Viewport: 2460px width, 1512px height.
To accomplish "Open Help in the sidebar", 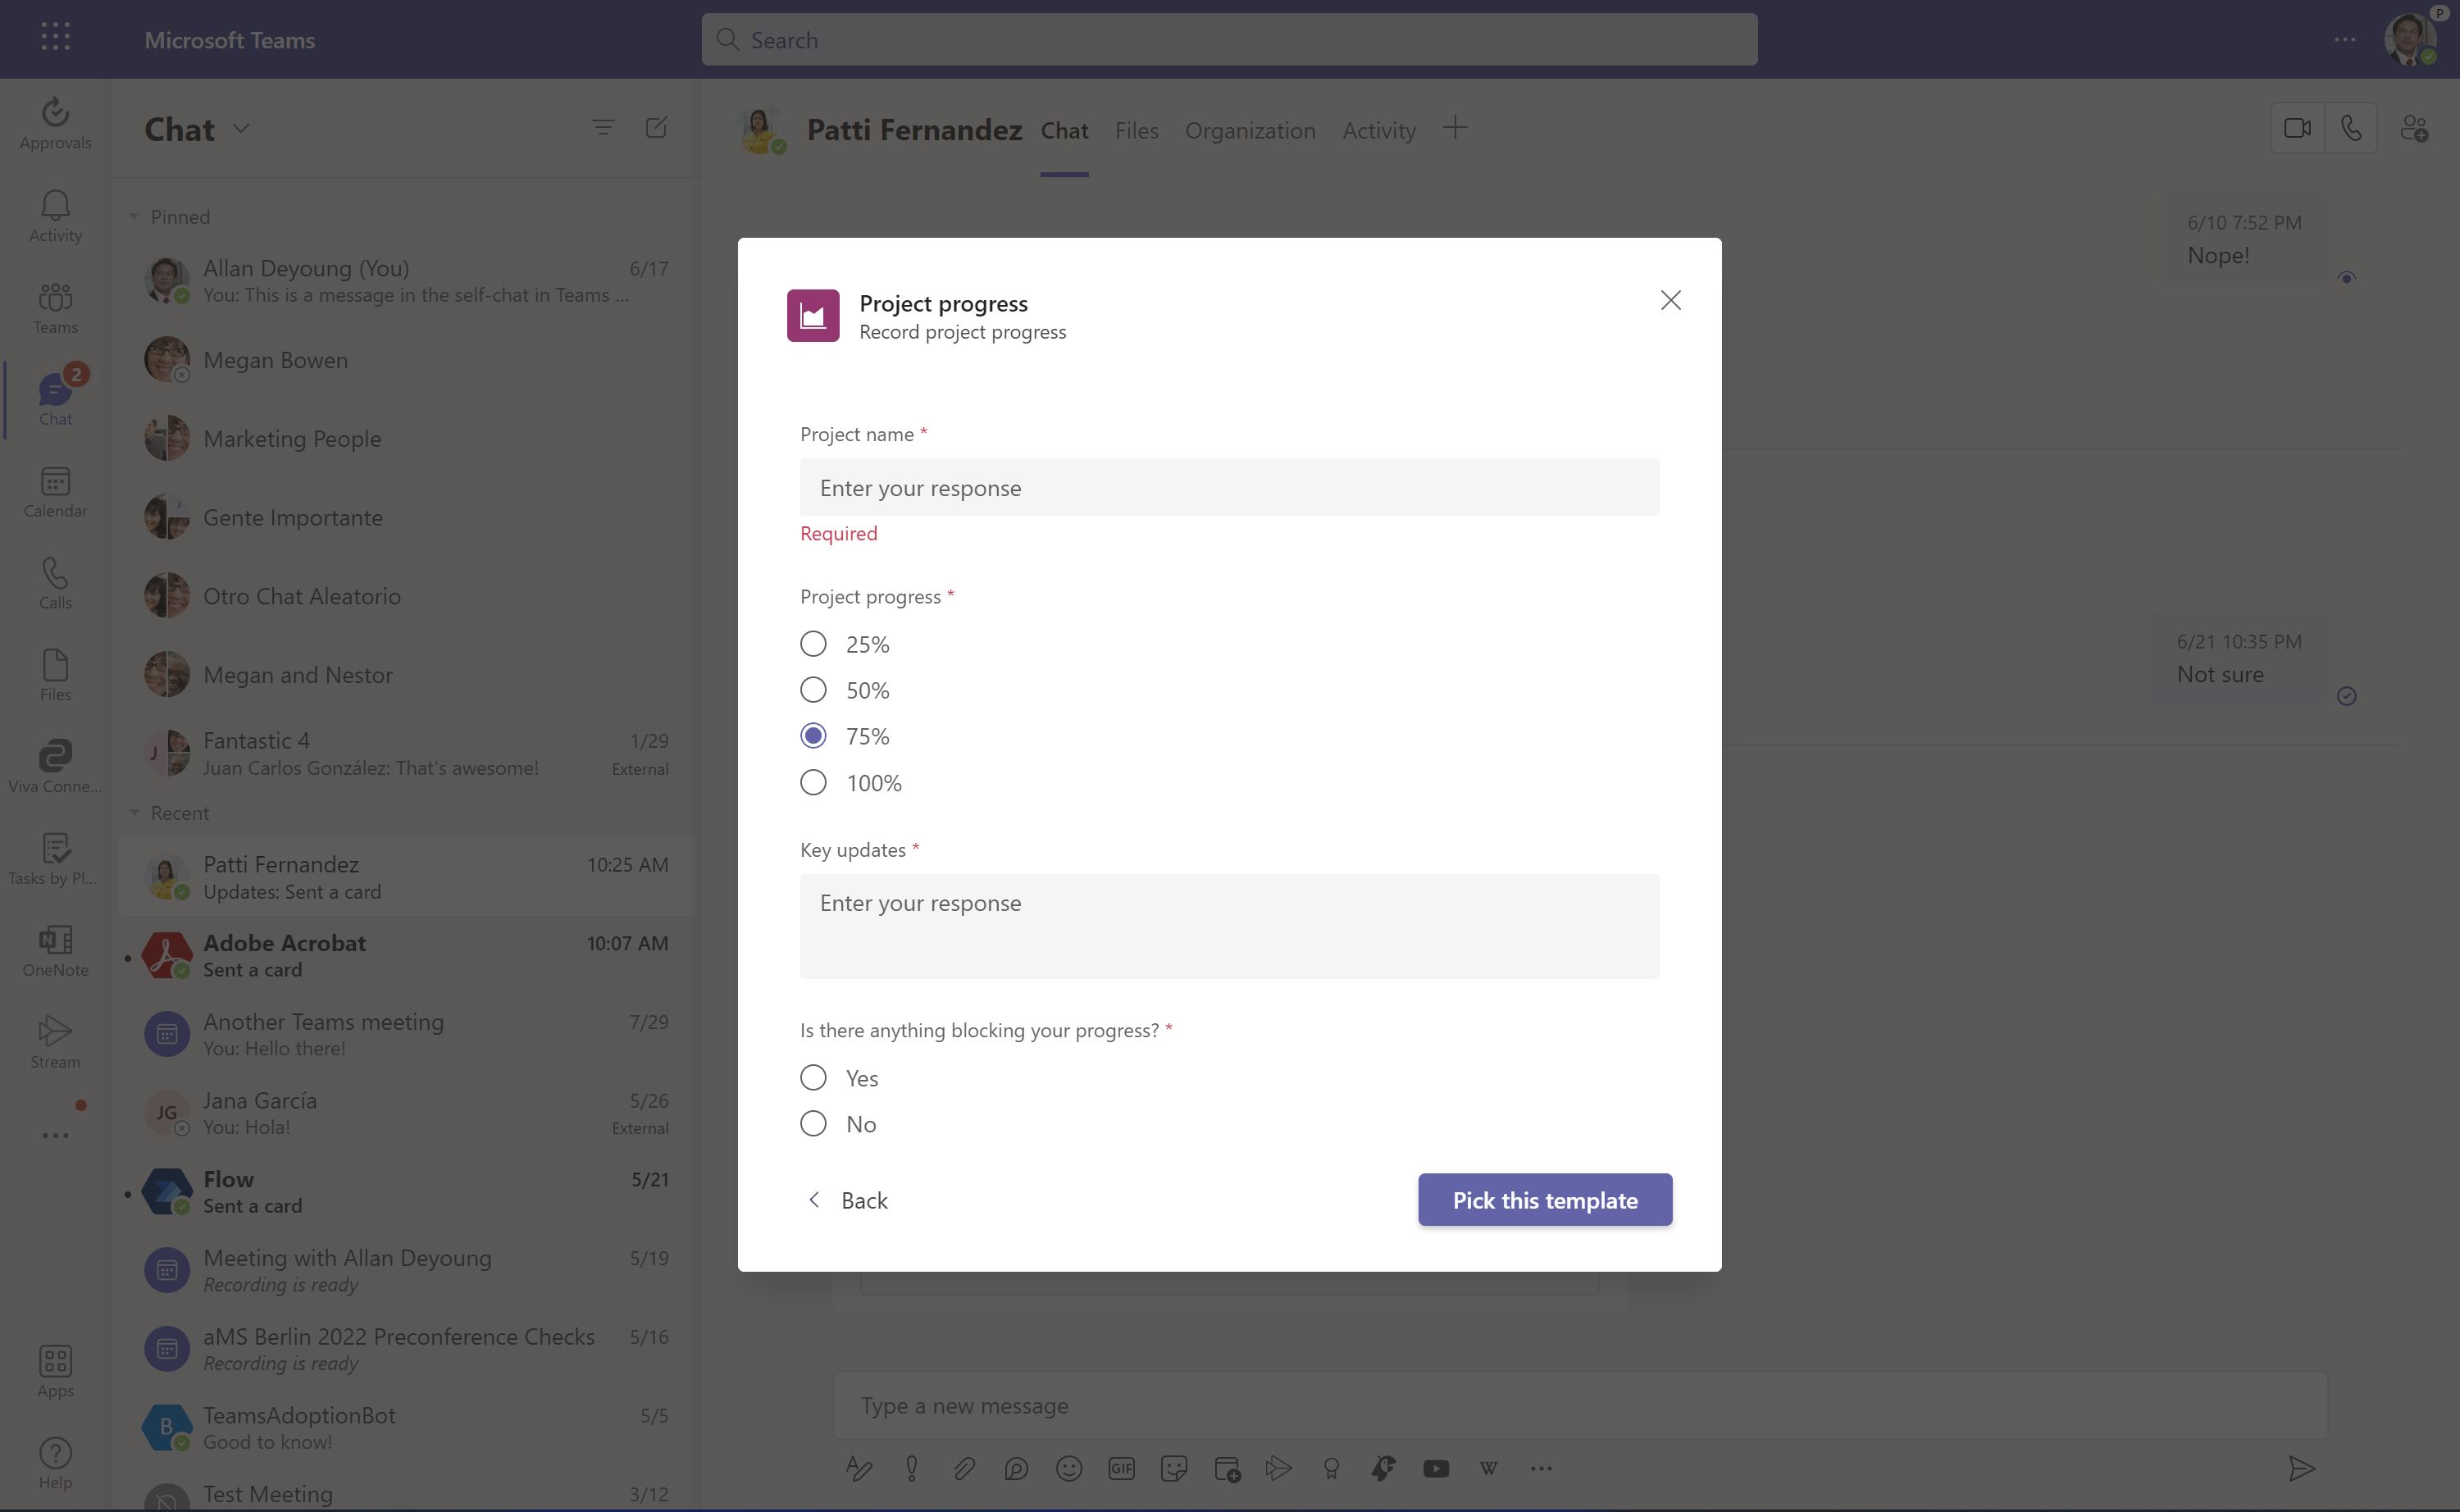I will pos(55,1464).
